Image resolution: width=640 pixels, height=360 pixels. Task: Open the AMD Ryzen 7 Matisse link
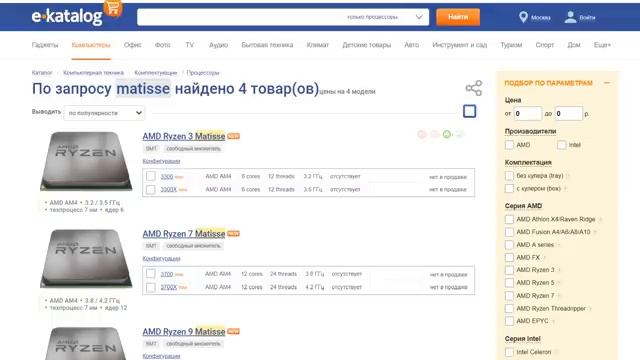click(x=184, y=234)
